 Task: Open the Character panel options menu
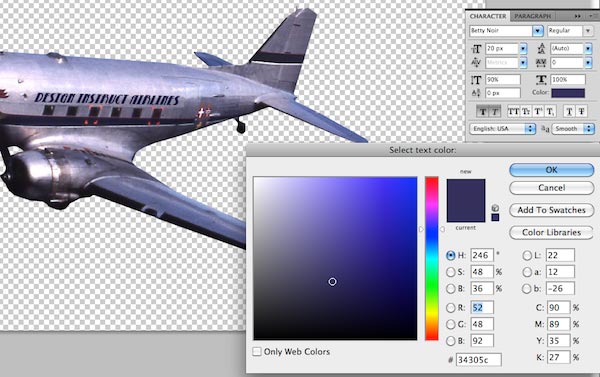(593, 16)
